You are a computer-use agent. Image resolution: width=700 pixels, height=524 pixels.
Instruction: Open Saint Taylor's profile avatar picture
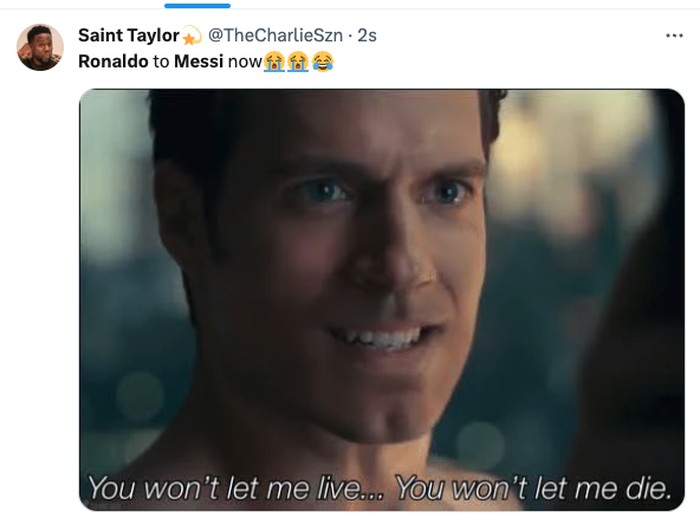40,47
